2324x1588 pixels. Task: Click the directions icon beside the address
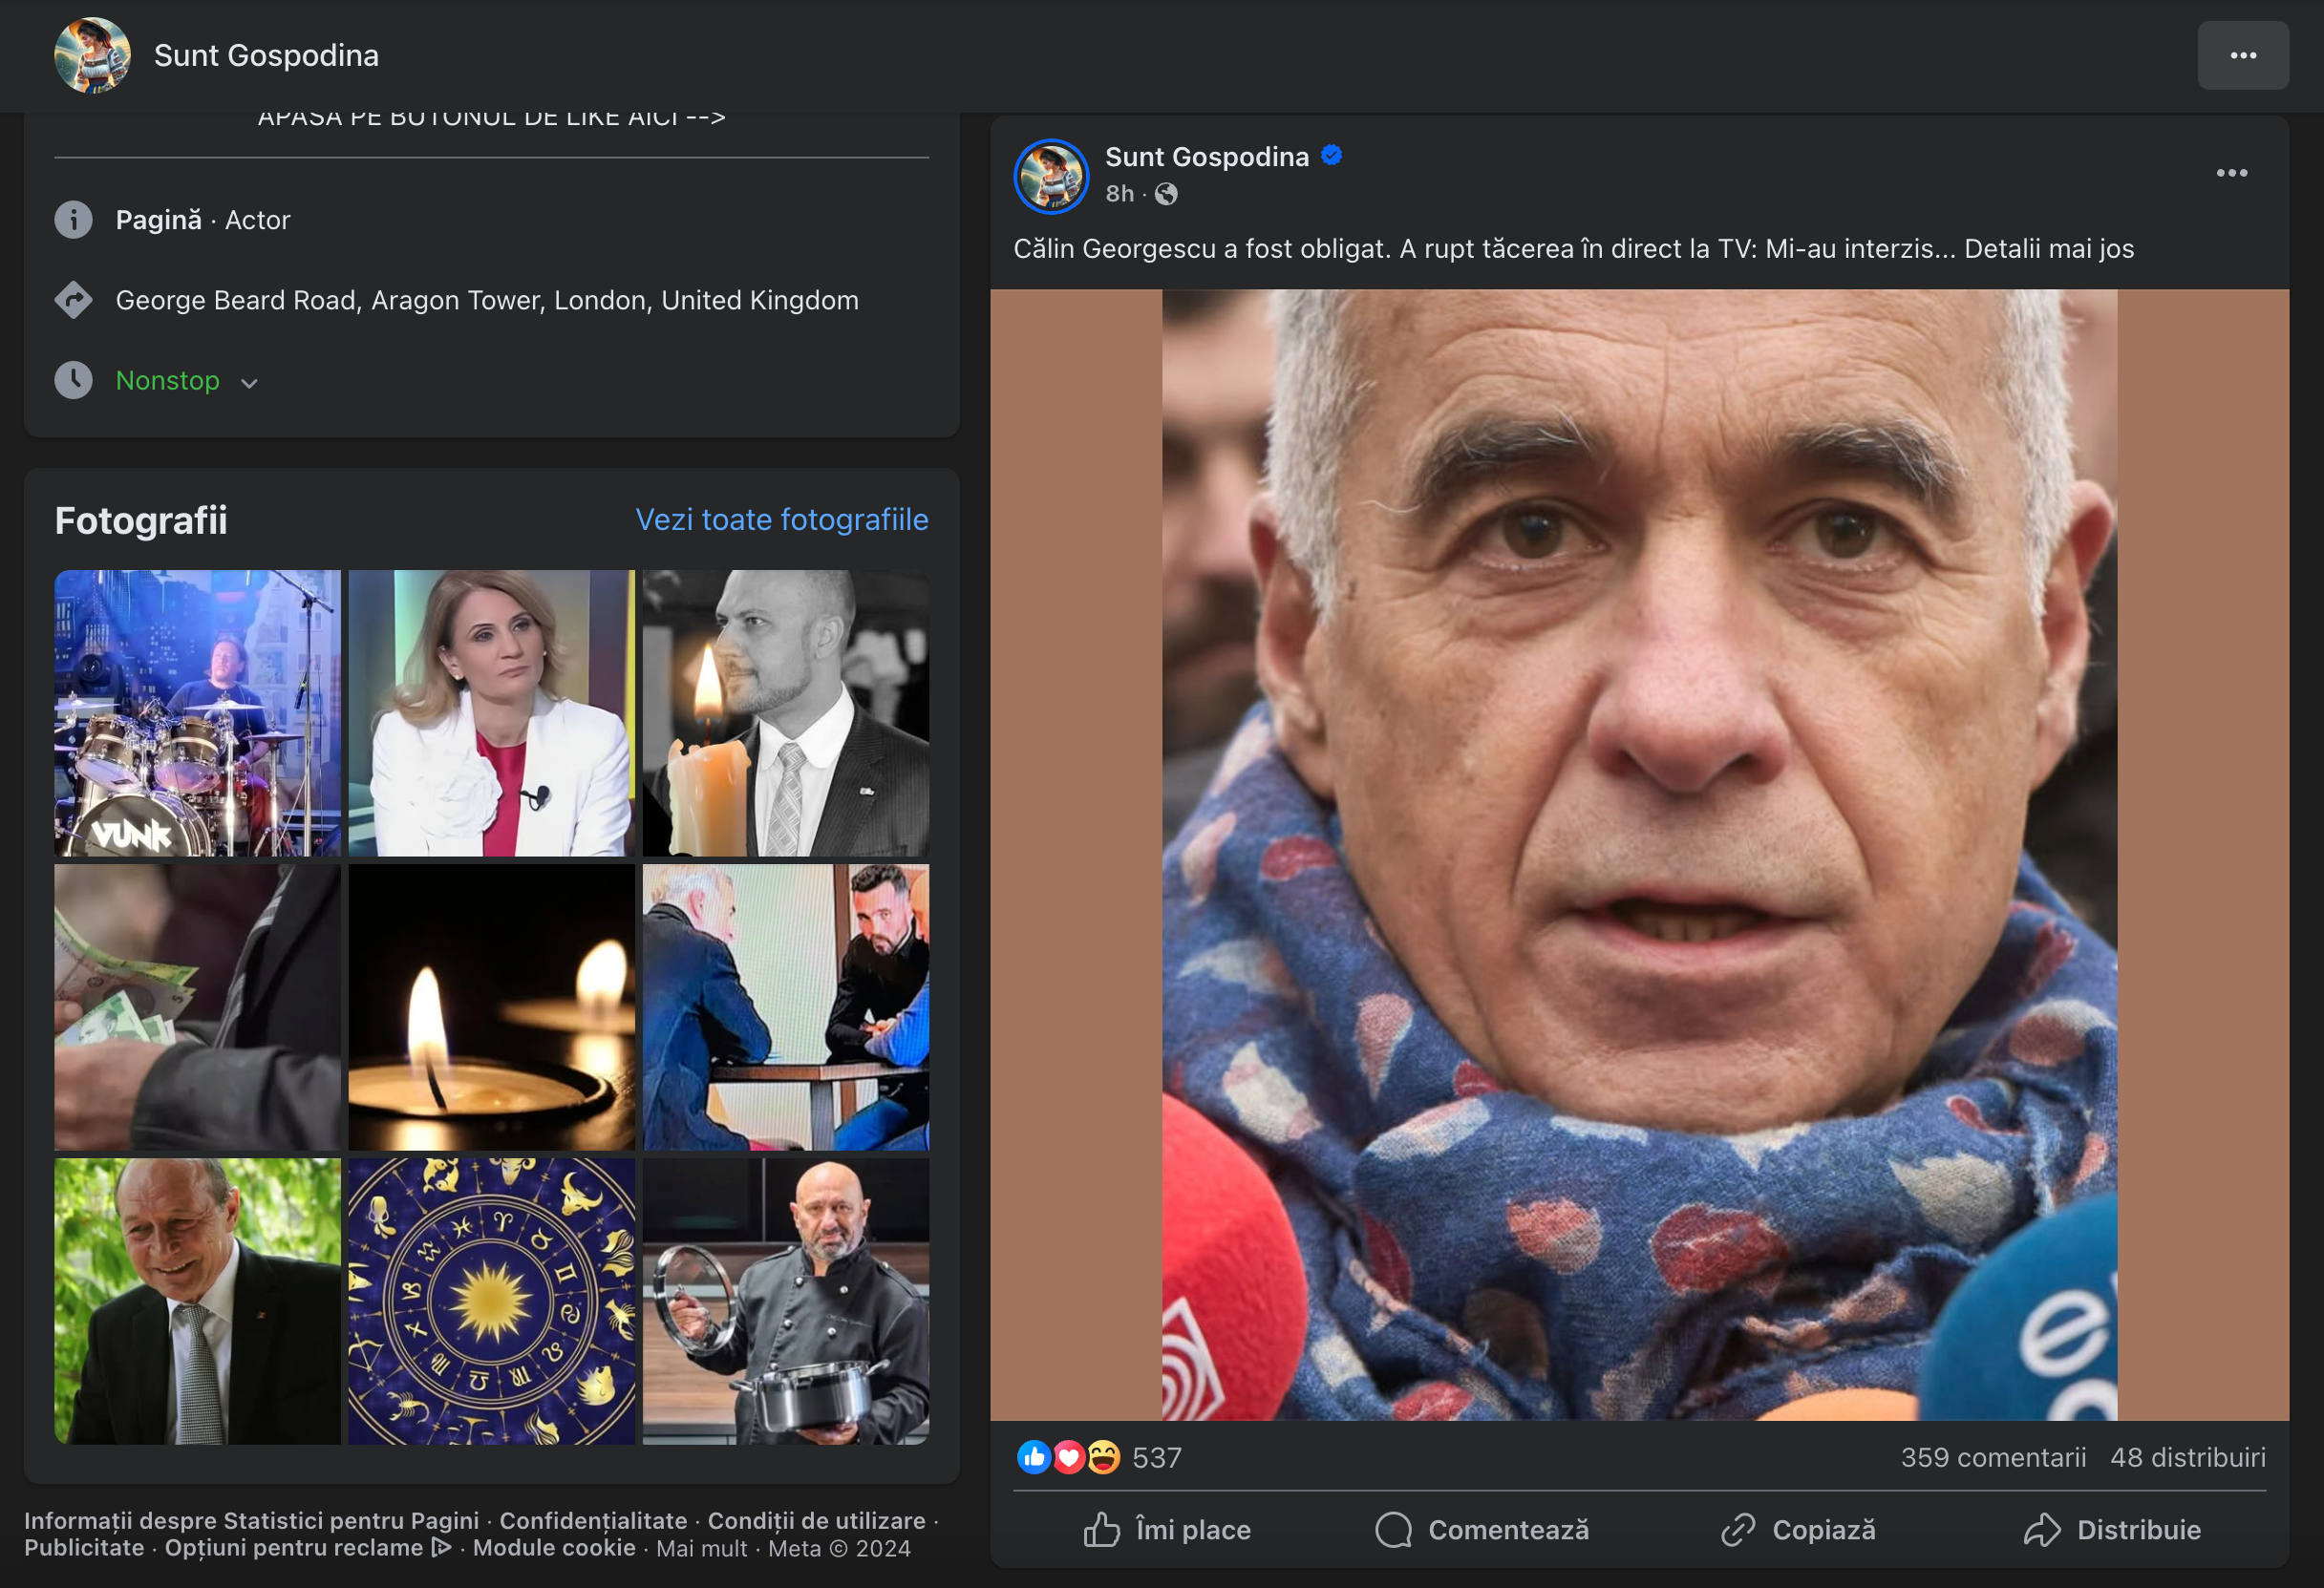pos(73,300)
